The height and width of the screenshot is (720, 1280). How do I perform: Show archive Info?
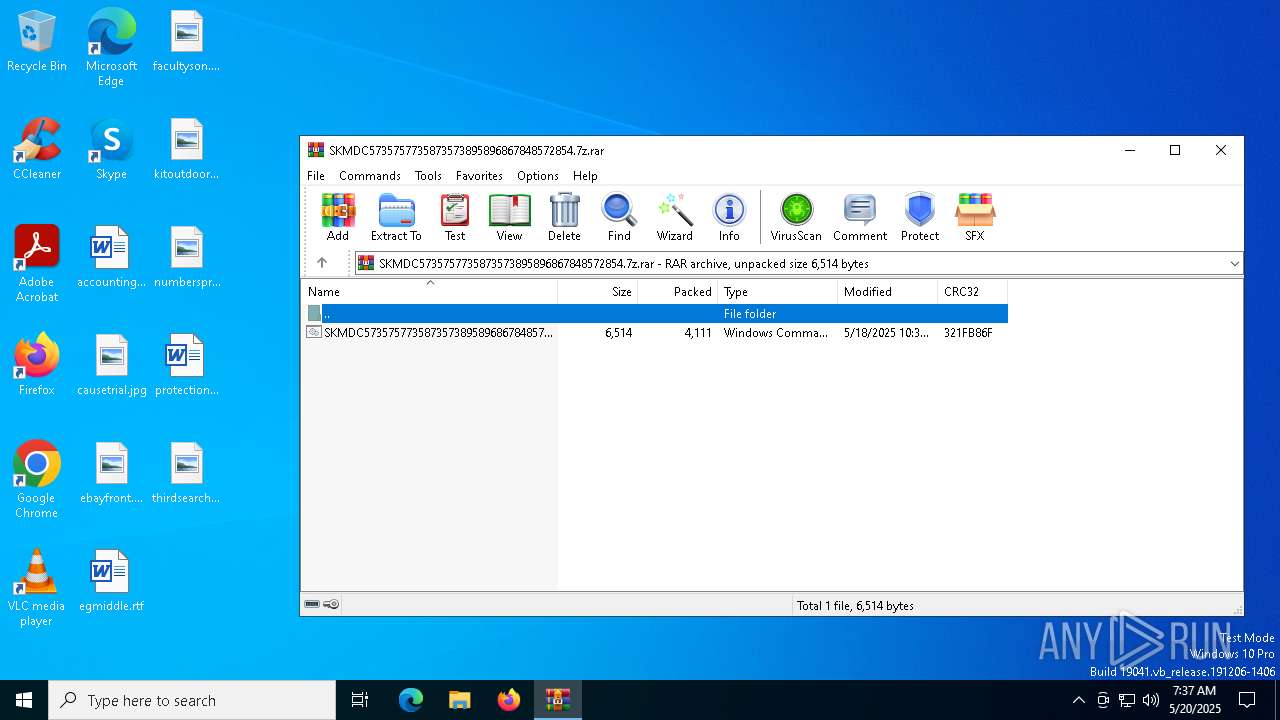pos(729,217)
